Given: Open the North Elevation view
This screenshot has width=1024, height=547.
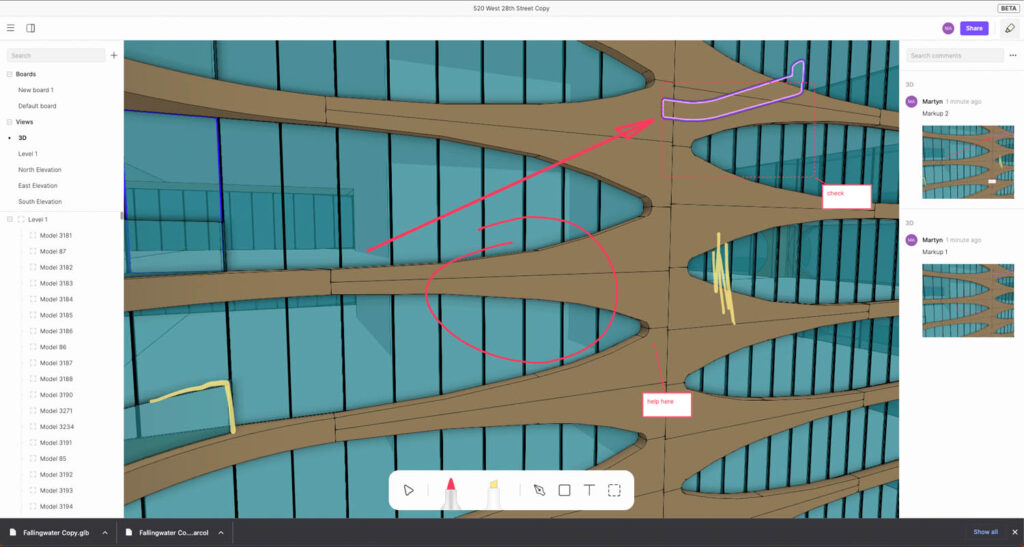Looking at the screenshot, I should pyautogui.click(x=39, y=170).
